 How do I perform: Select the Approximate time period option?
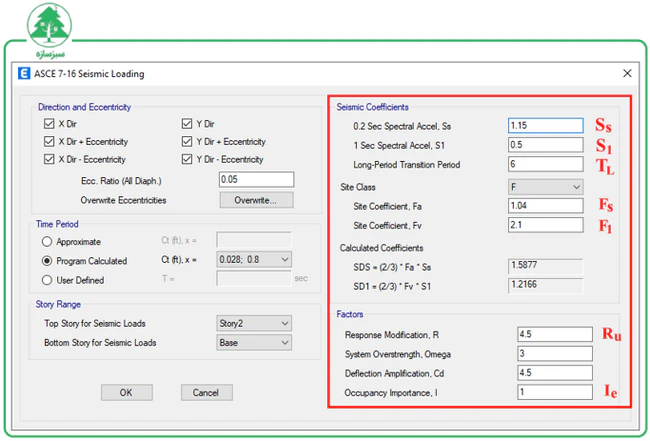[x=47, y=242]
